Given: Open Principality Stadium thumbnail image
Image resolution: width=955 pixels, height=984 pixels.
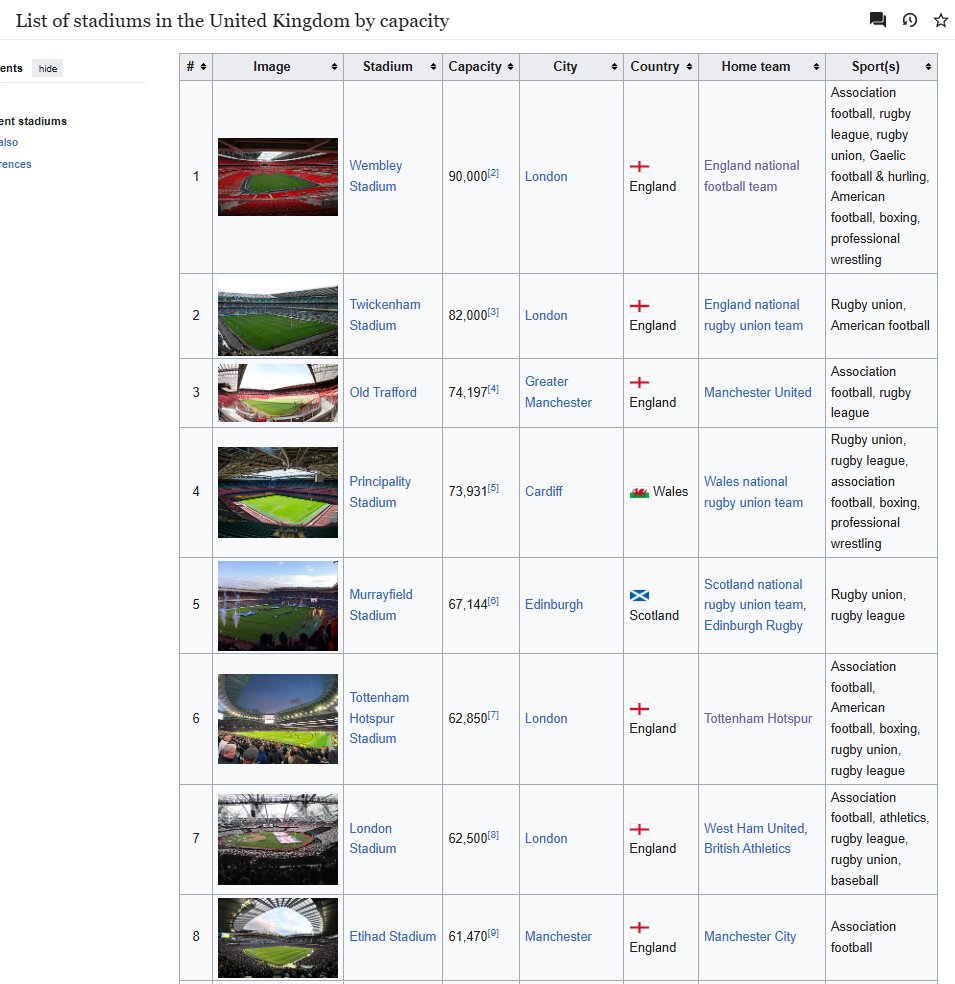Looking at the screenshot, I should [278, 493].
